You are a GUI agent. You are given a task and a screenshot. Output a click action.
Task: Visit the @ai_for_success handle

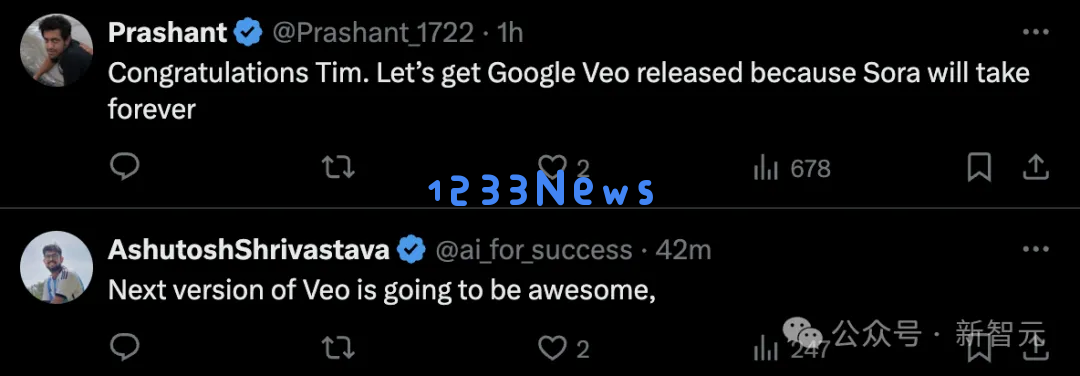534,250
